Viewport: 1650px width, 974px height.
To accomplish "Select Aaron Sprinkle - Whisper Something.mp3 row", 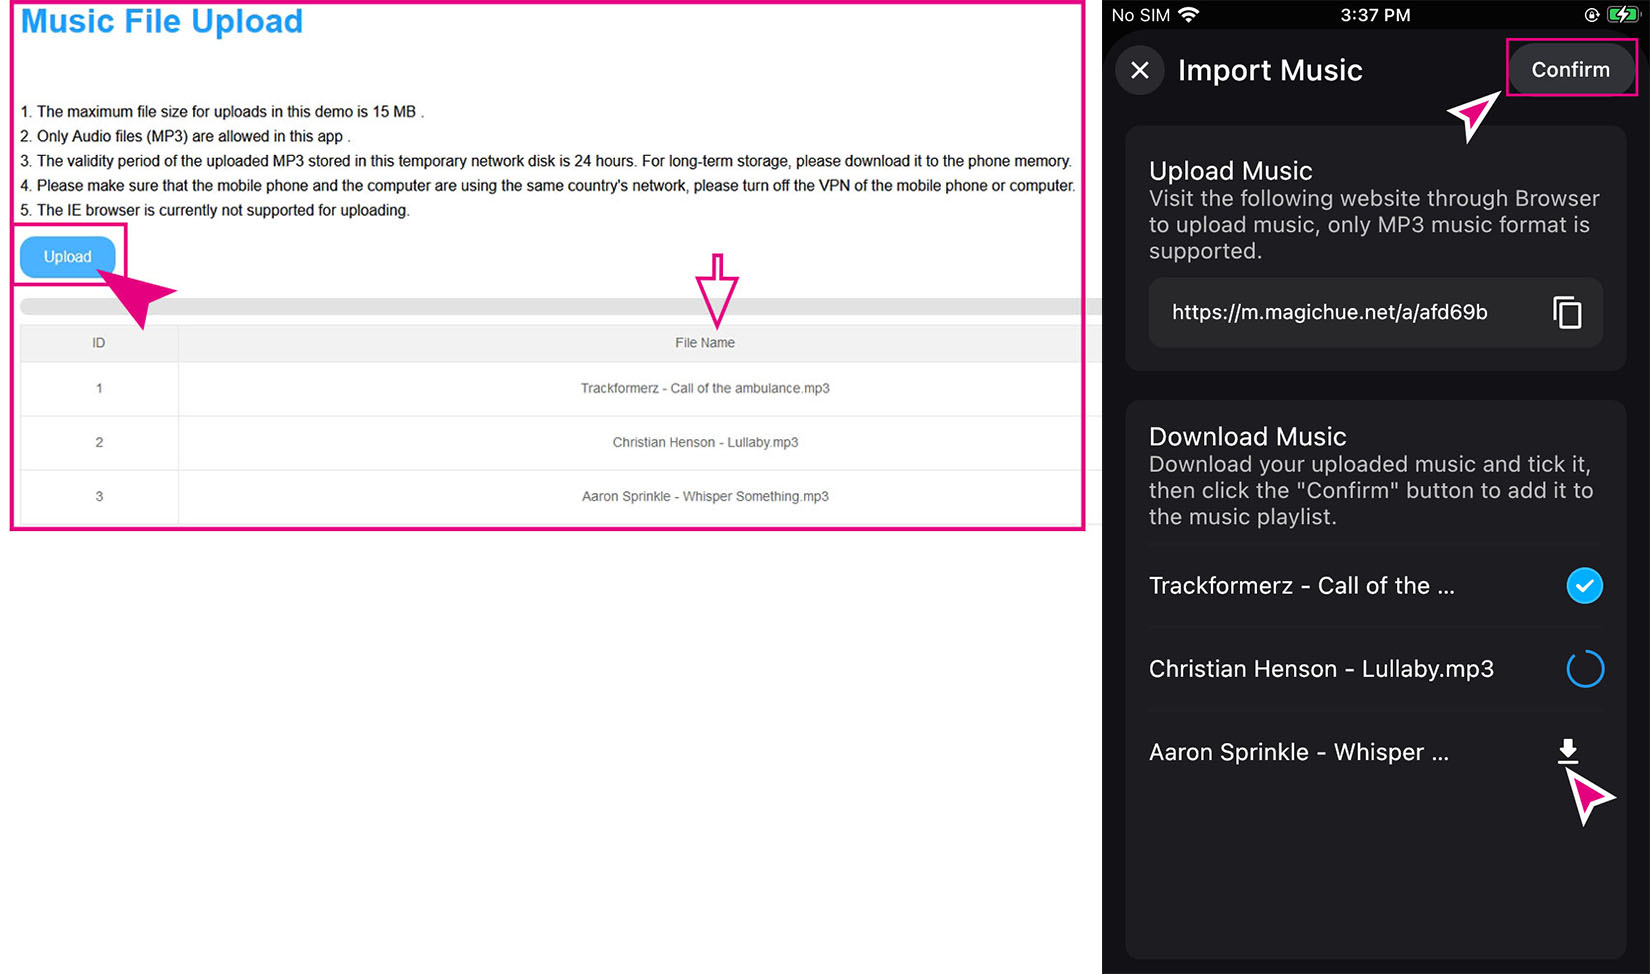I will [x=704, y=496].
